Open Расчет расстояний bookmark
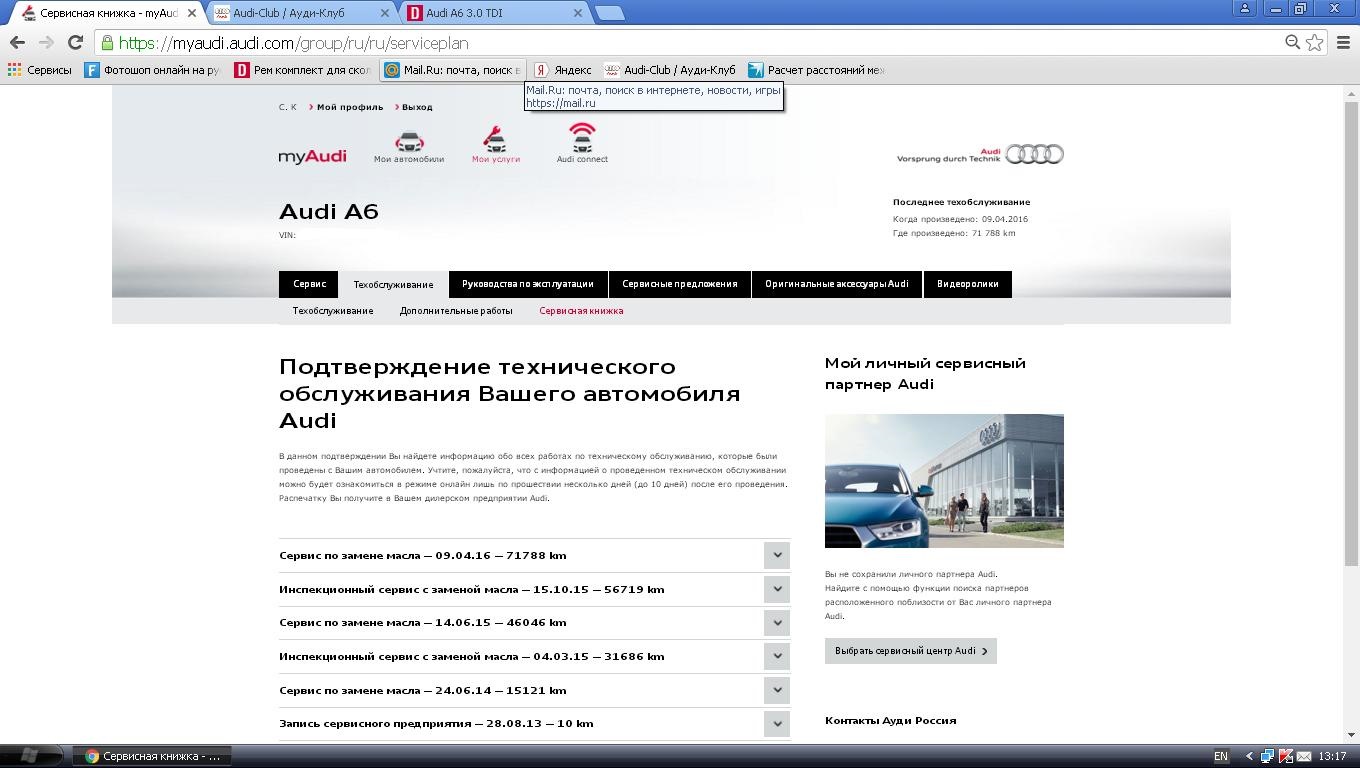The height and width of the screenshot is (768, 1360). [816, 70]
